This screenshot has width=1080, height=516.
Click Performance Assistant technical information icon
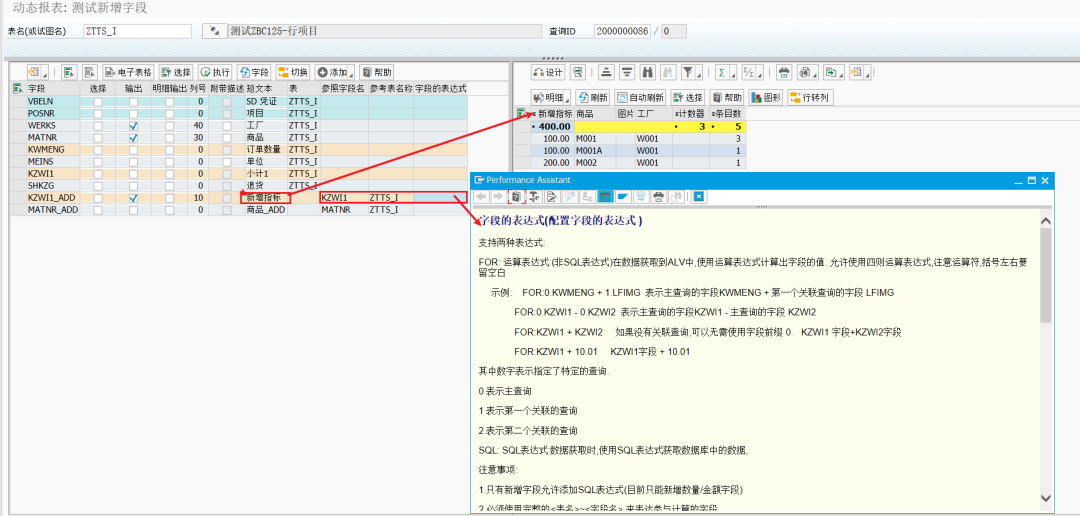(534, 196)
